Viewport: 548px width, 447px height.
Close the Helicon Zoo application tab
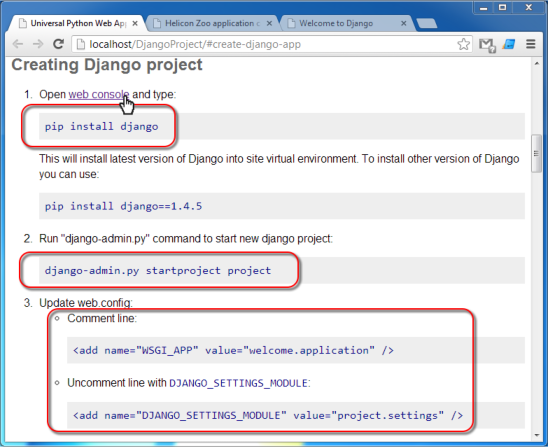point(269,23)
